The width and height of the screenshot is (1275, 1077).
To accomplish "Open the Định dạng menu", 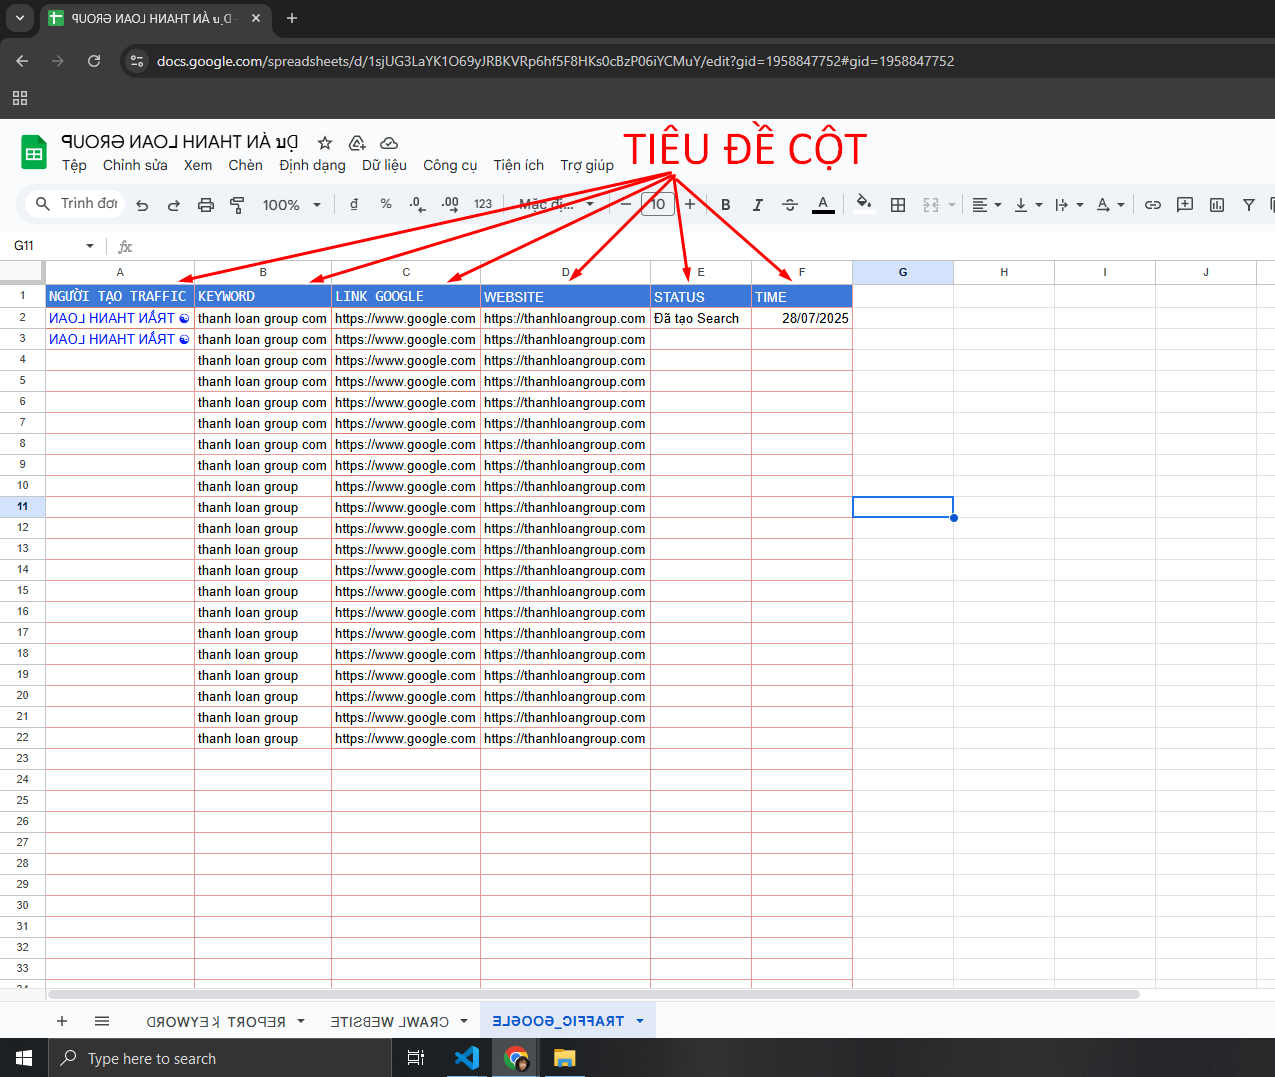I will [312, 165].
